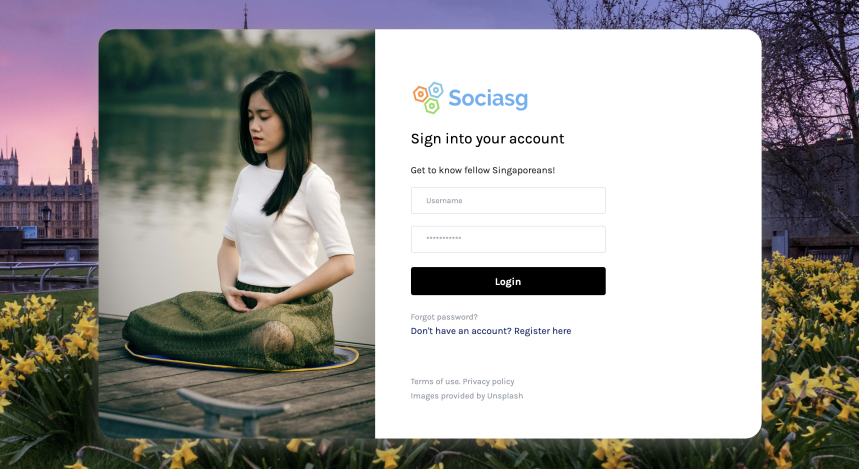Open the Register here link

[542, 331]
